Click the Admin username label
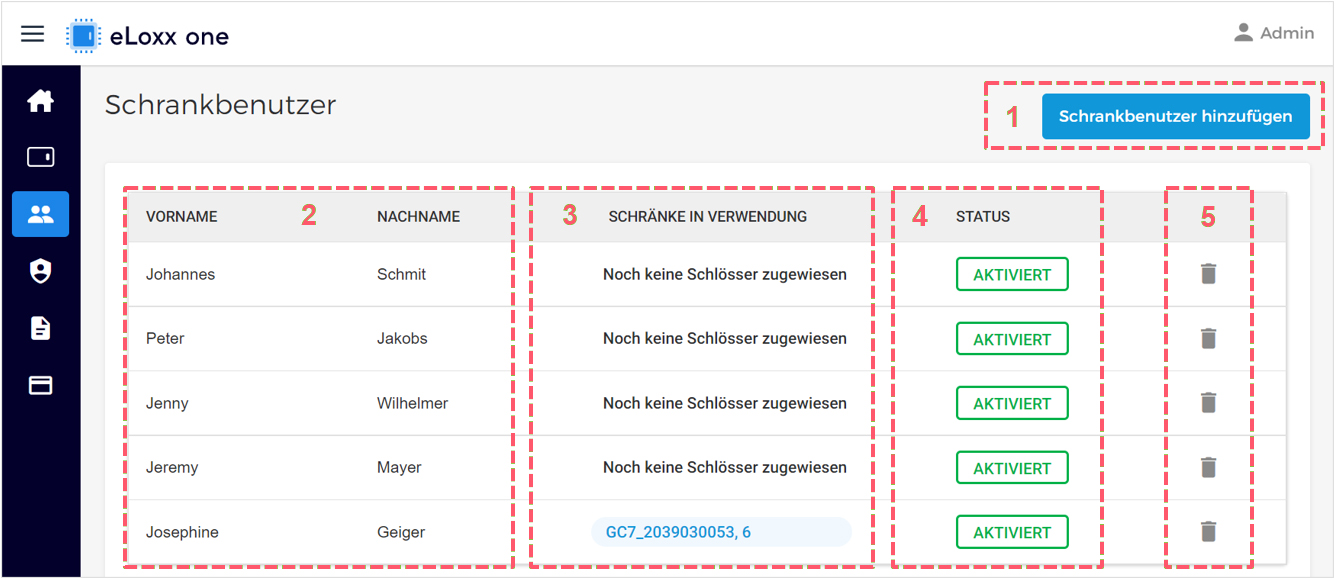This screenshot has height=580, width=1335. click(1287, 33)
